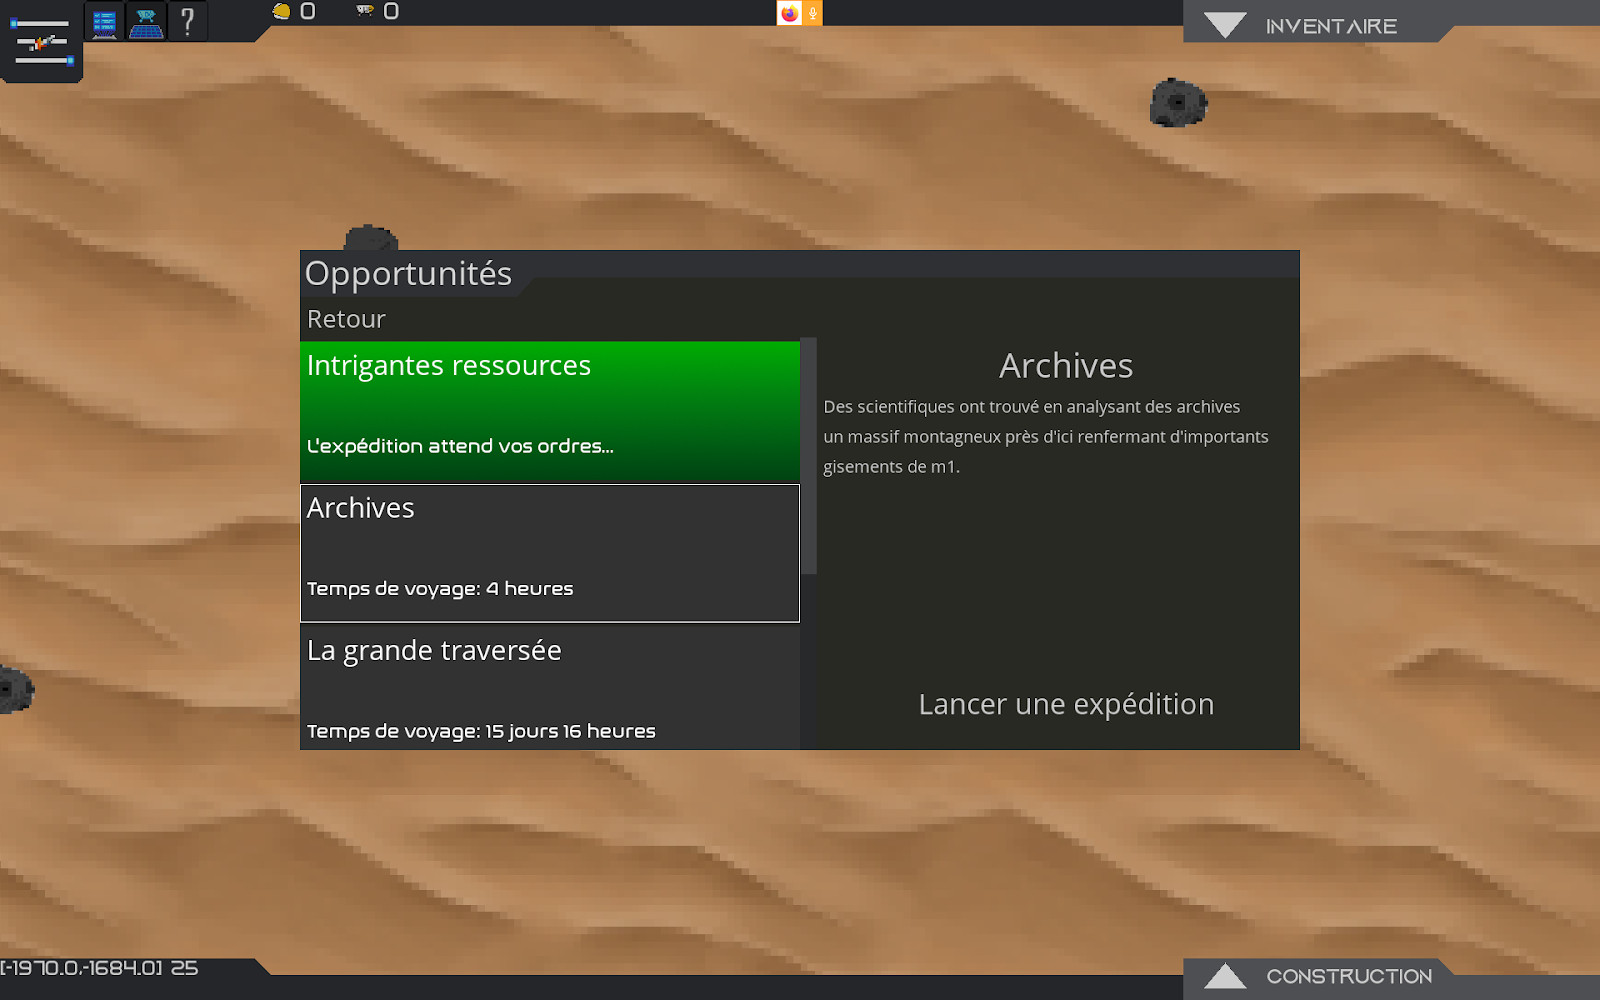The width and height of the screenshot is (1600, 1000).
Task: Click the Firefox icon in the top bar
Action: [x=789, y=13]
